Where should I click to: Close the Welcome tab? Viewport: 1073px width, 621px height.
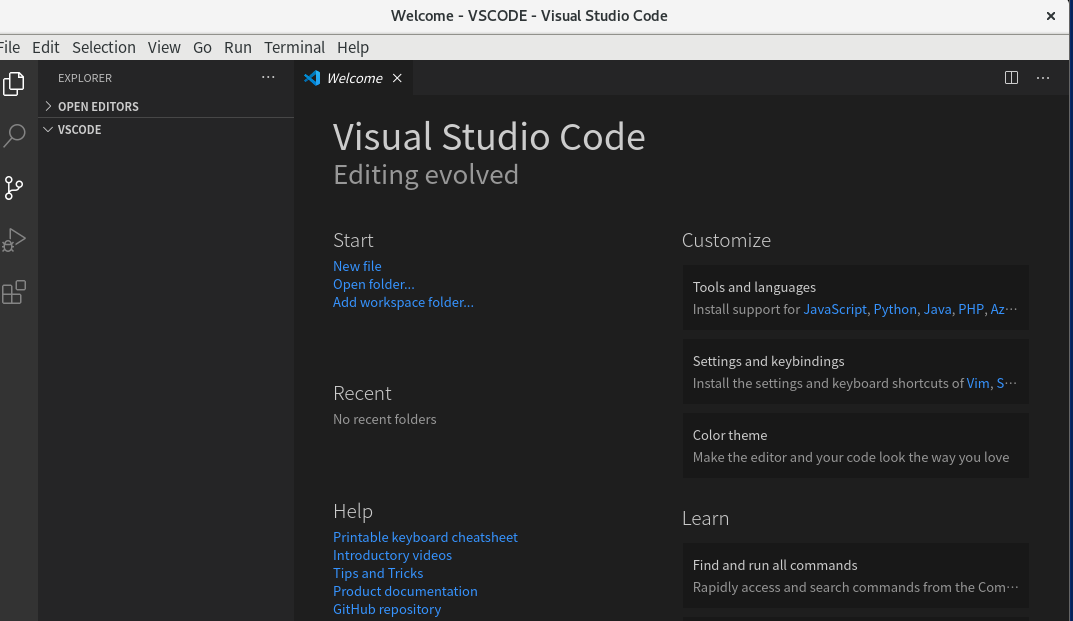[397, 78]
